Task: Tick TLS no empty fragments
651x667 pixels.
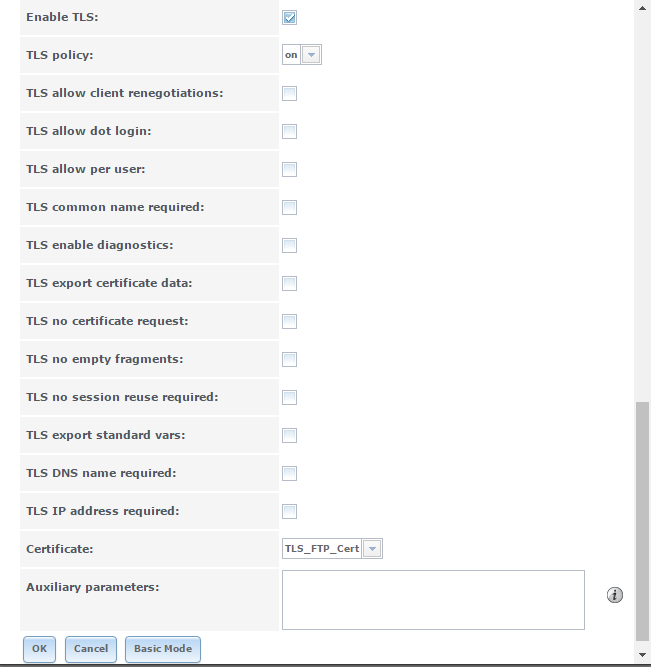Action: (x=289, y=359)
